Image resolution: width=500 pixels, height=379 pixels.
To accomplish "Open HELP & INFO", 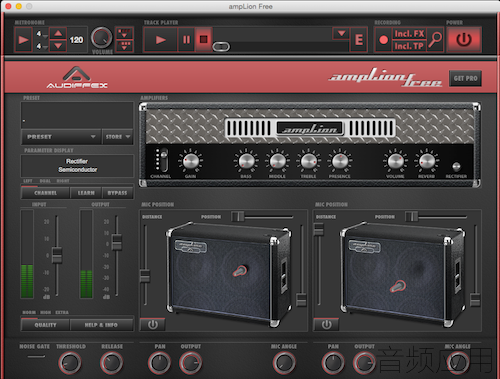I will point(101,325).
